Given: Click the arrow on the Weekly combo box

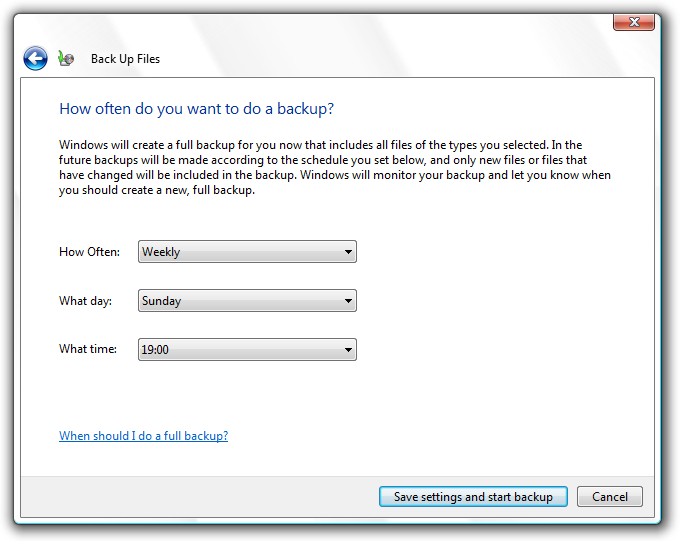Looking at the screenshot, I should (x=348, y=252).
